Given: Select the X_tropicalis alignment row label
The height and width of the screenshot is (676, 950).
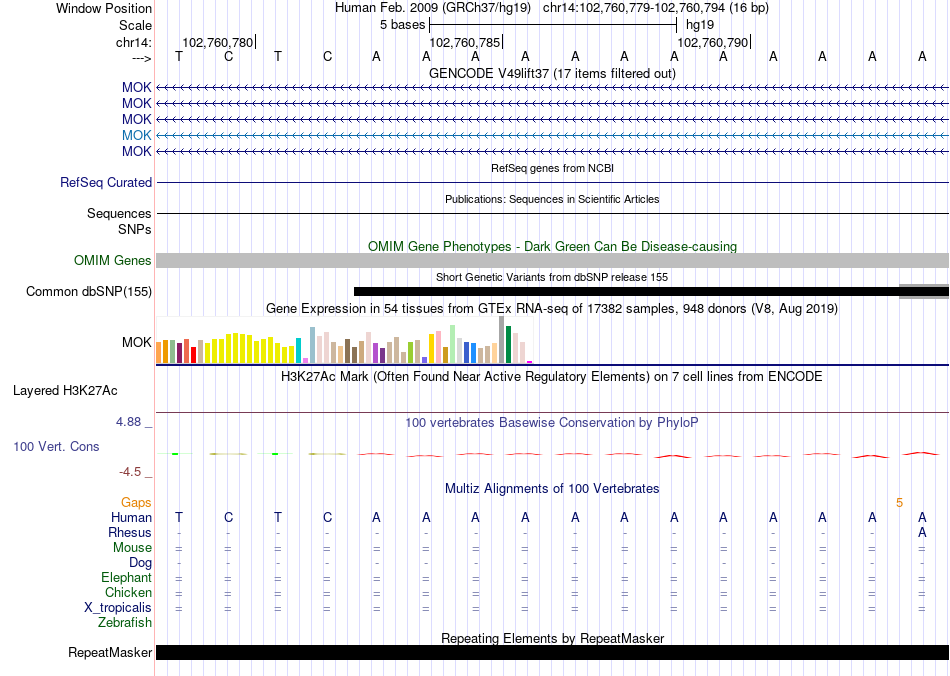Looking at the screenshot, I should 118,608.
